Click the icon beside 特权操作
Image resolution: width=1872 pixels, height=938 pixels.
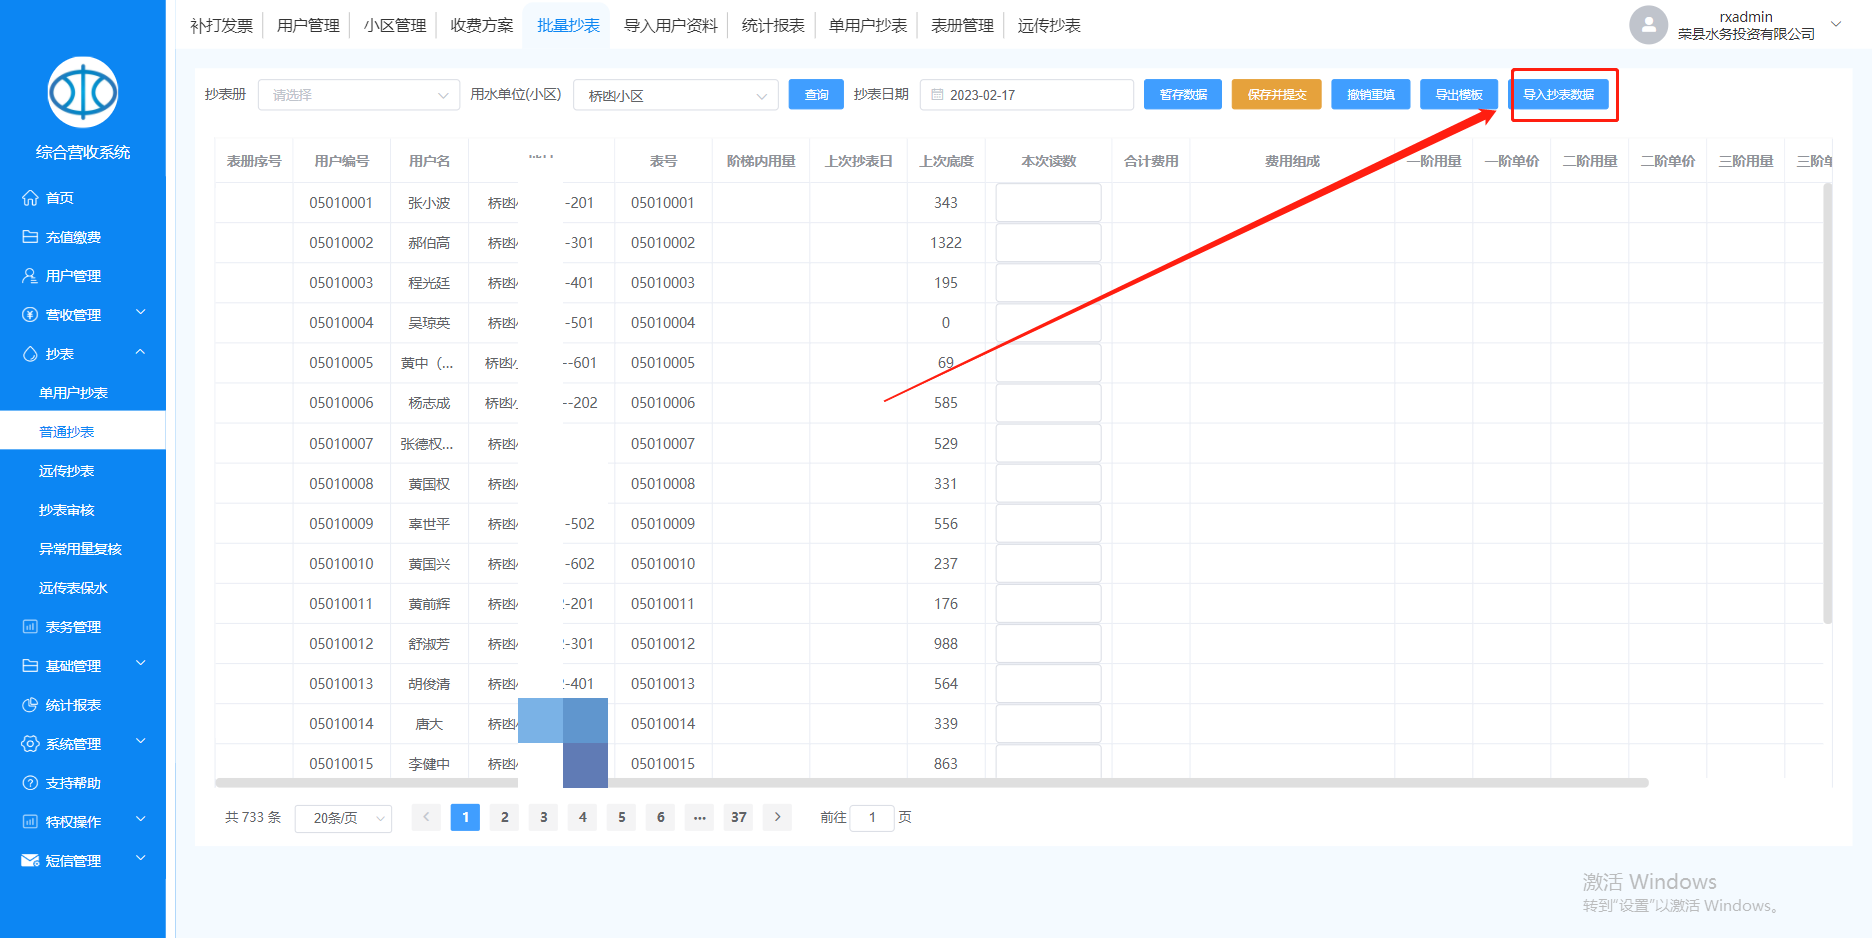pyautogui.click(x=30, y=822)
